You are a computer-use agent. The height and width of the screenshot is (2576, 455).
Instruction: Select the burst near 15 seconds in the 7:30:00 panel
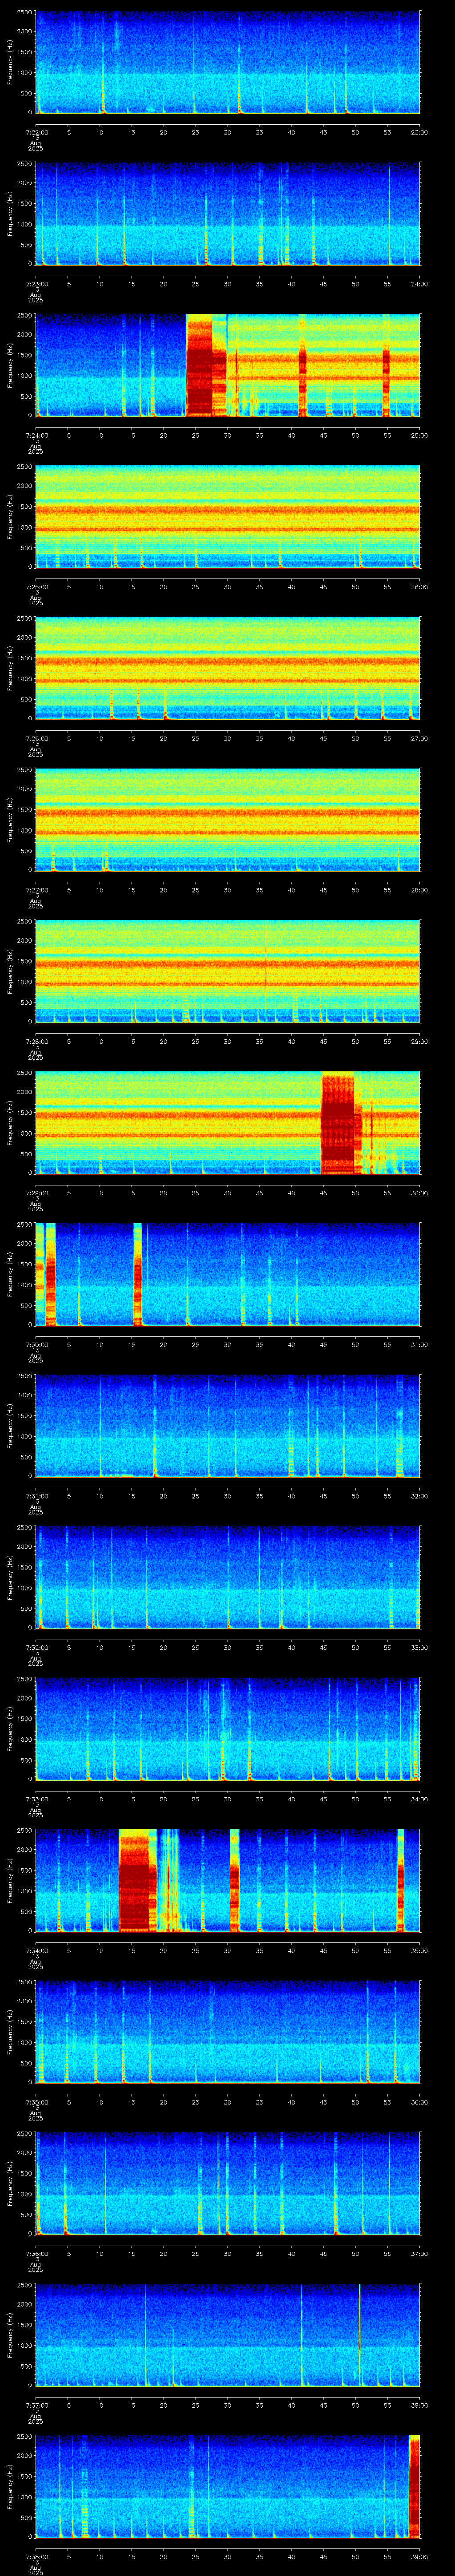click(x=138, y=1275)
